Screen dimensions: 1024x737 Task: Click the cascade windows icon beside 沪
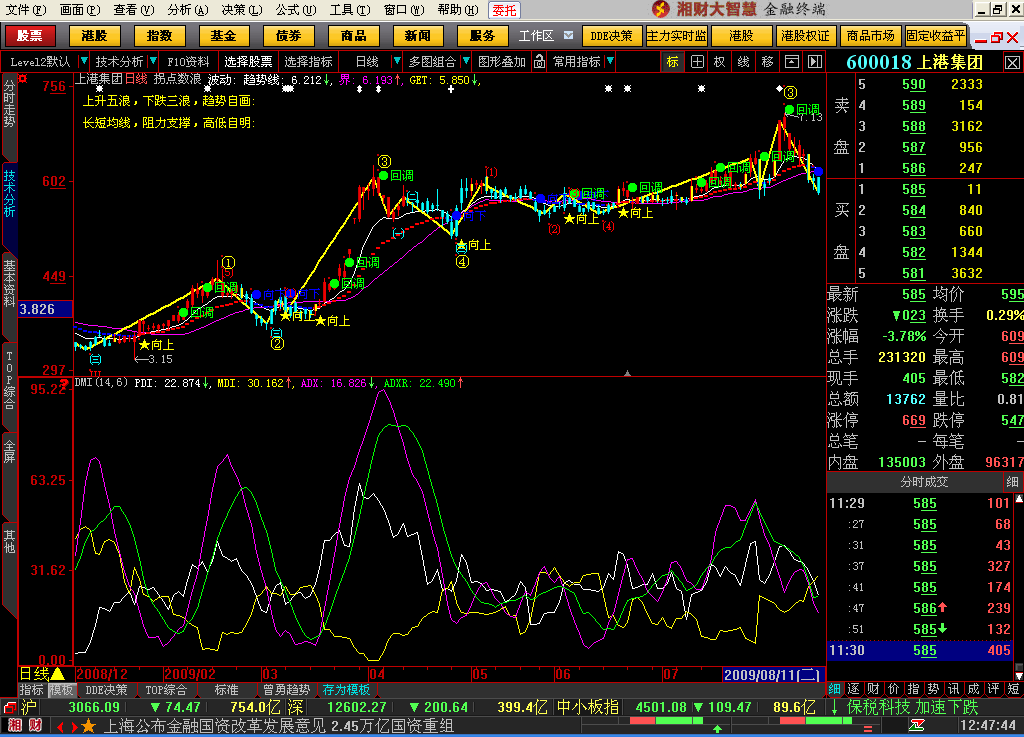(10, 708)
